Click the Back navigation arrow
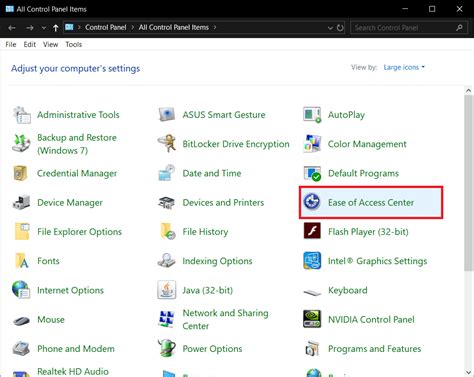 click(x=12, y=28)
